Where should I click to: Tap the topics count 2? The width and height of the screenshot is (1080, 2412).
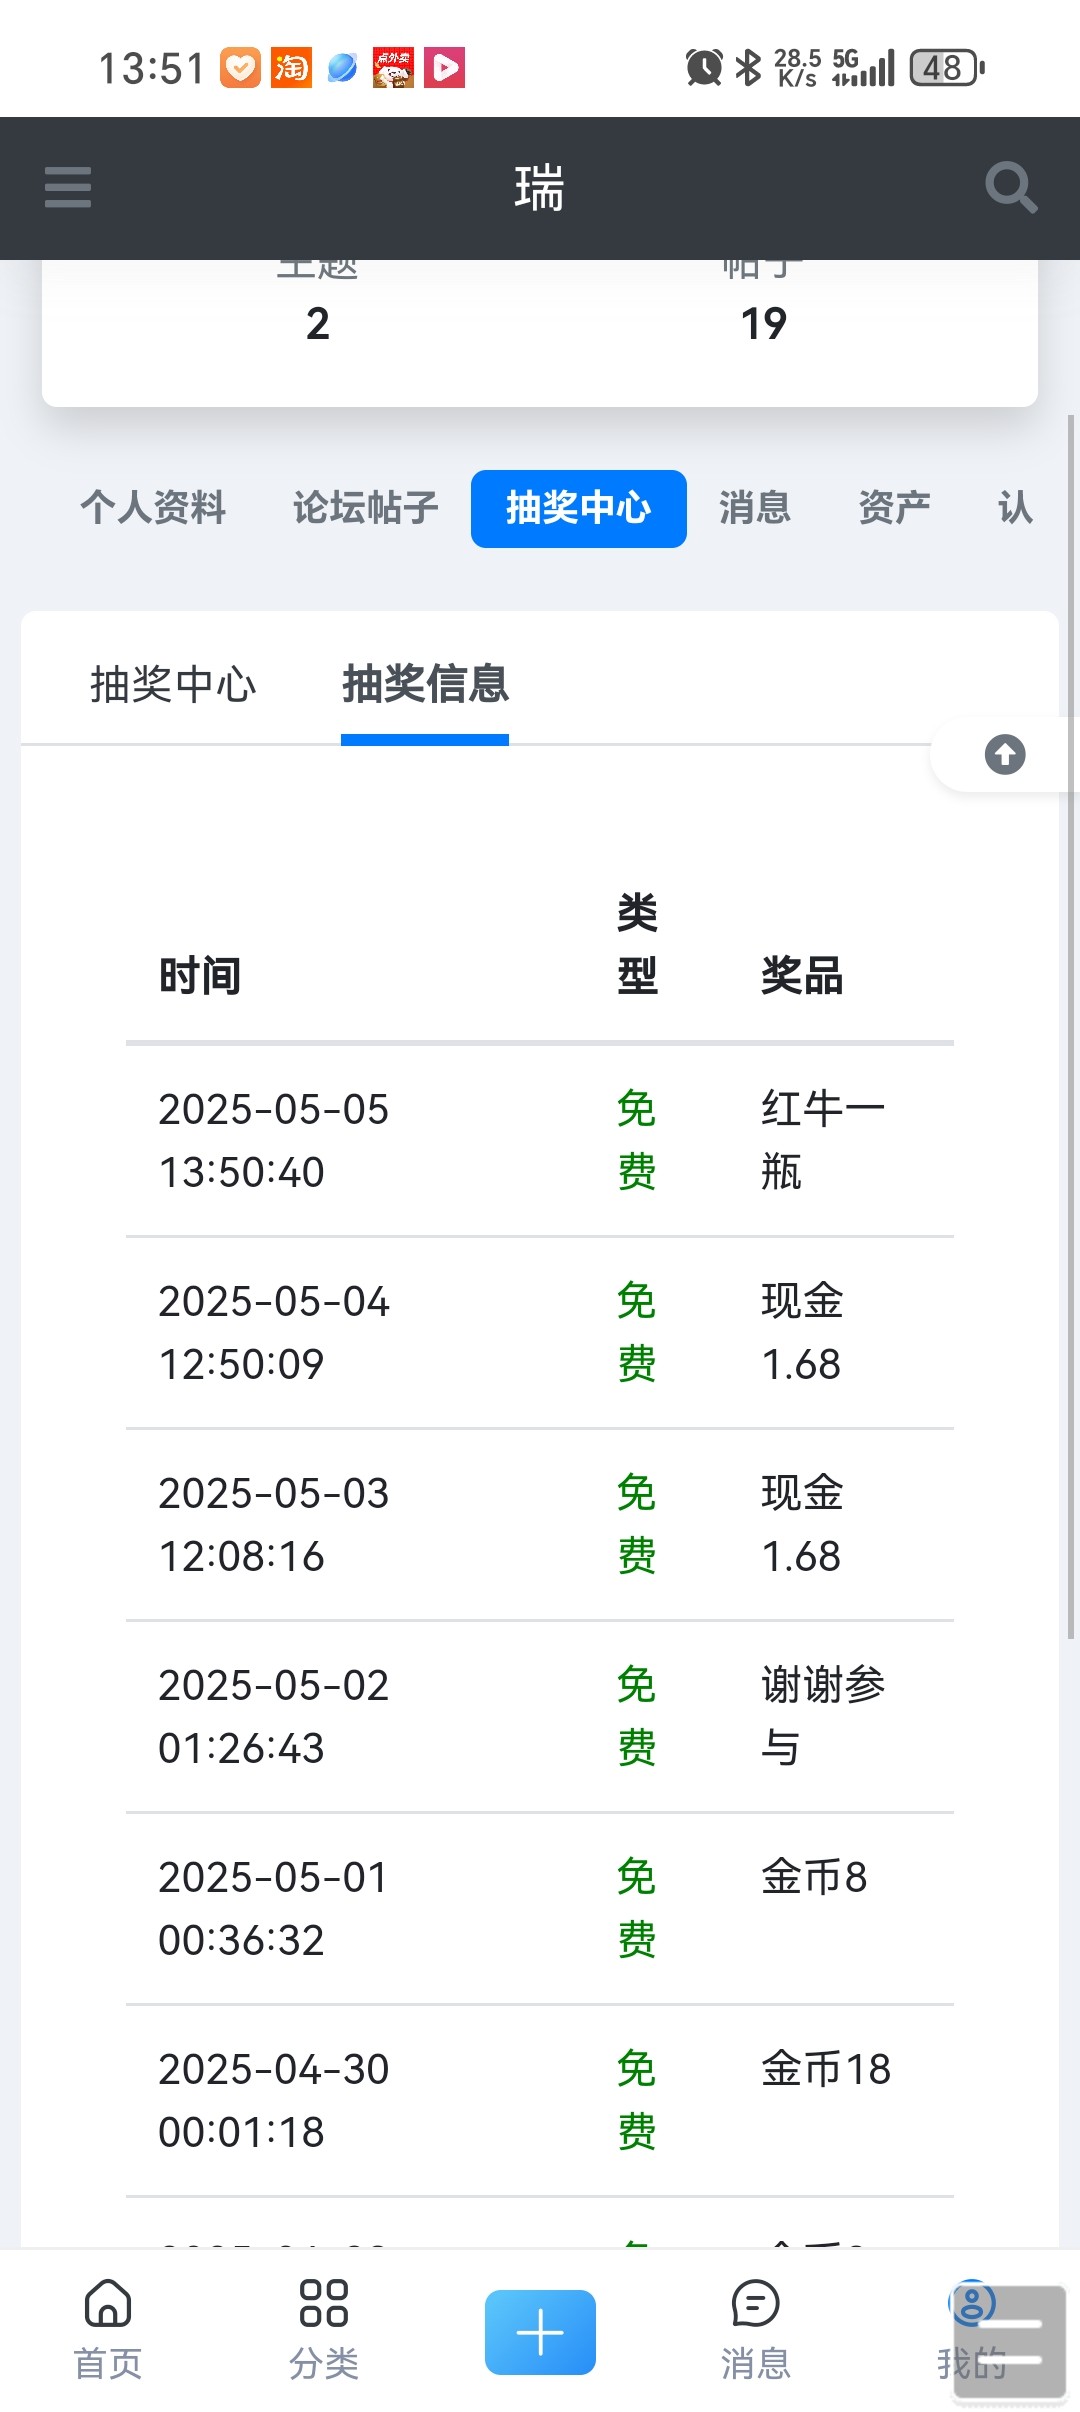tap(317, 323)
